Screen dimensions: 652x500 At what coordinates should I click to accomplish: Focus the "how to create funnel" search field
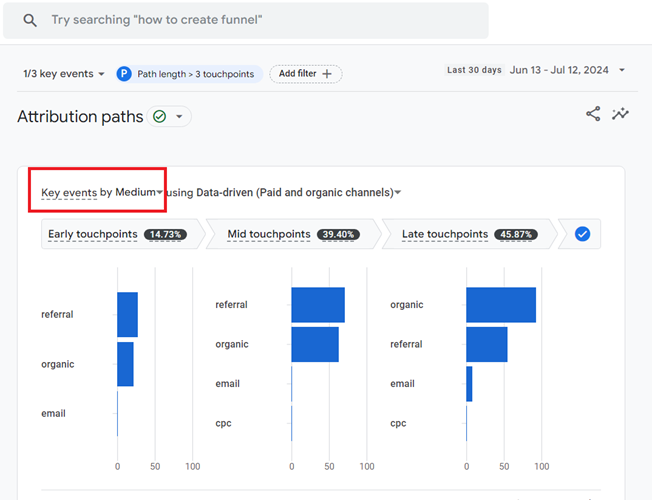[246, 20]
